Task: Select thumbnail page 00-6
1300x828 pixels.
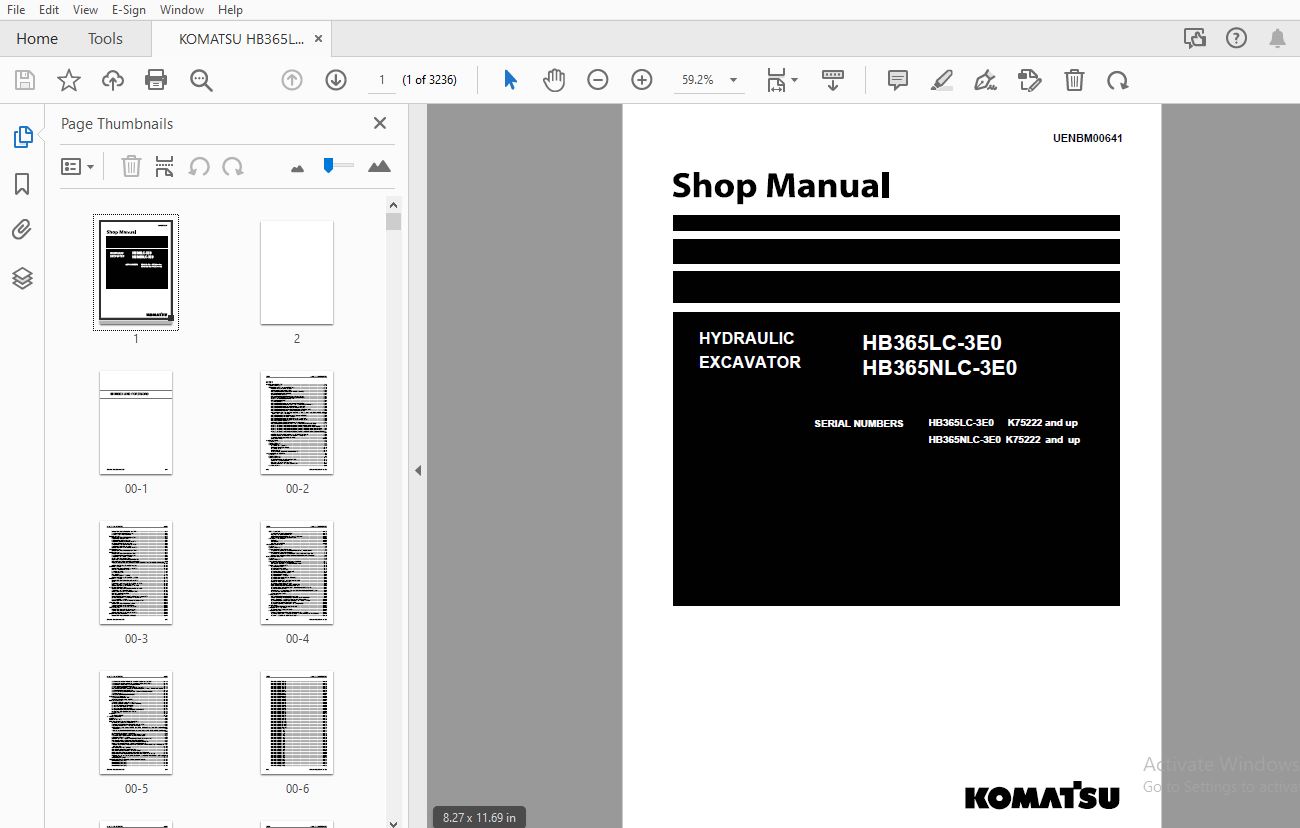Action: click(x=297, y=723)
